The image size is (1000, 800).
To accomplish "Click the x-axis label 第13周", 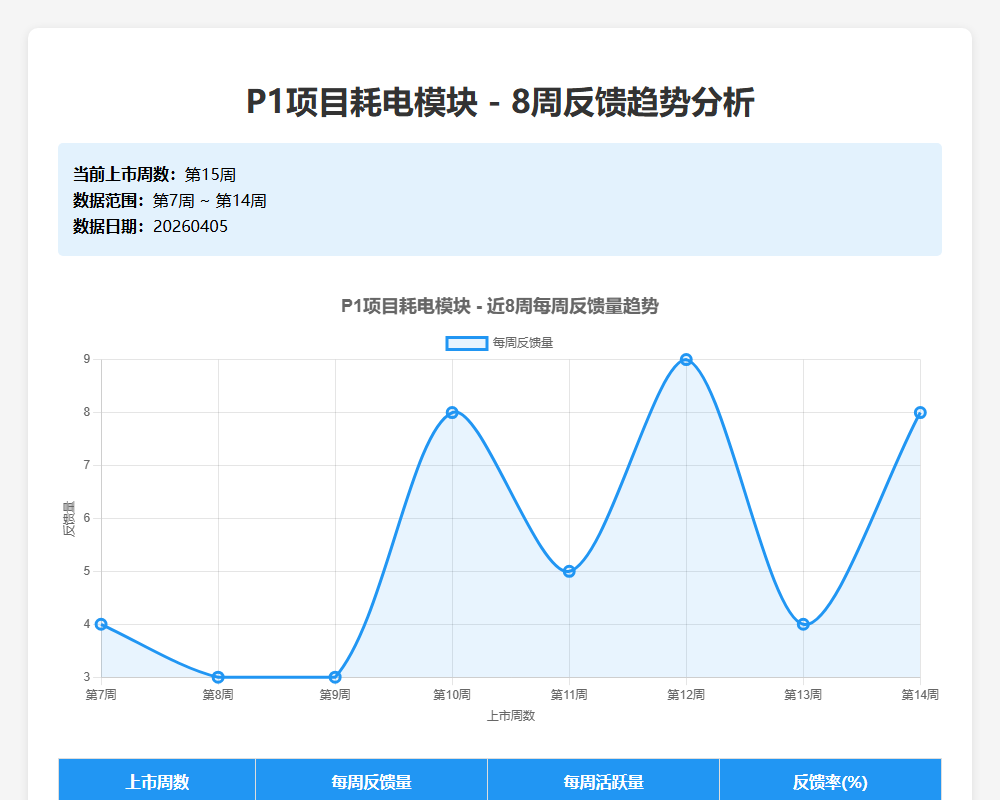I will [803, 695].
